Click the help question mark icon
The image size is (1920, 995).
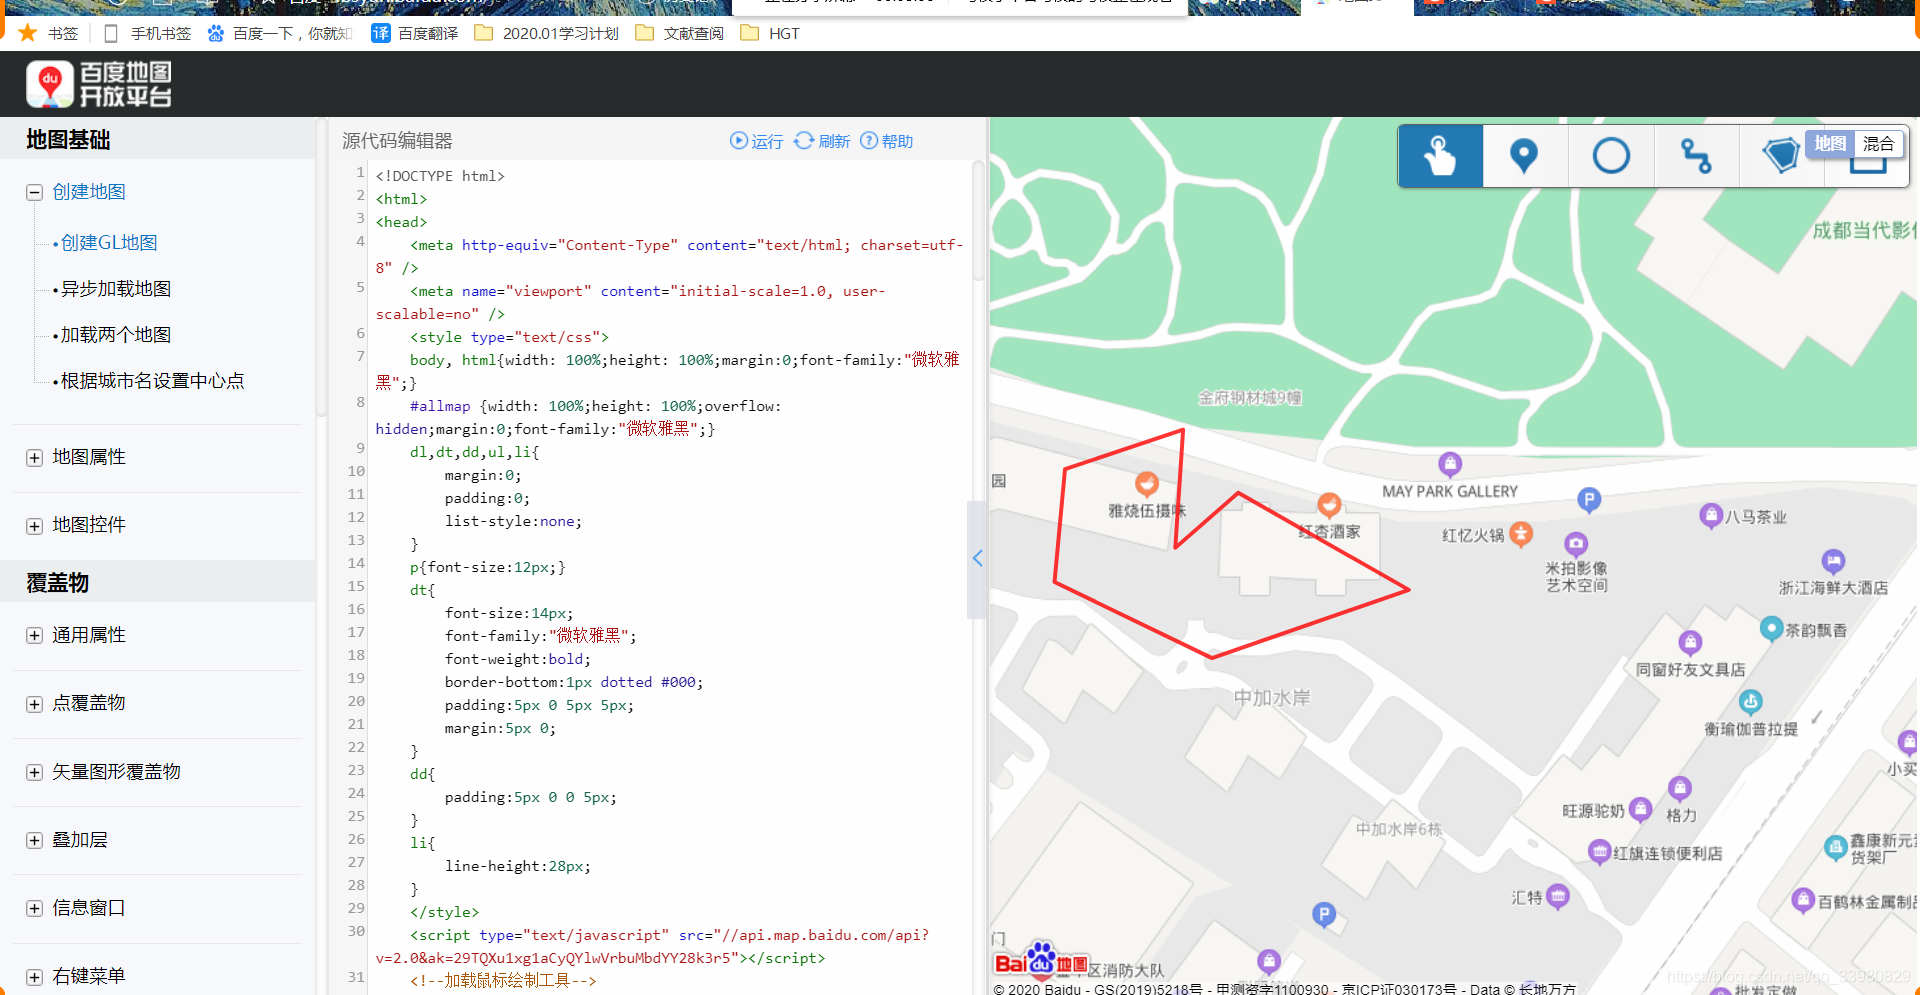(x=869, y=141)
